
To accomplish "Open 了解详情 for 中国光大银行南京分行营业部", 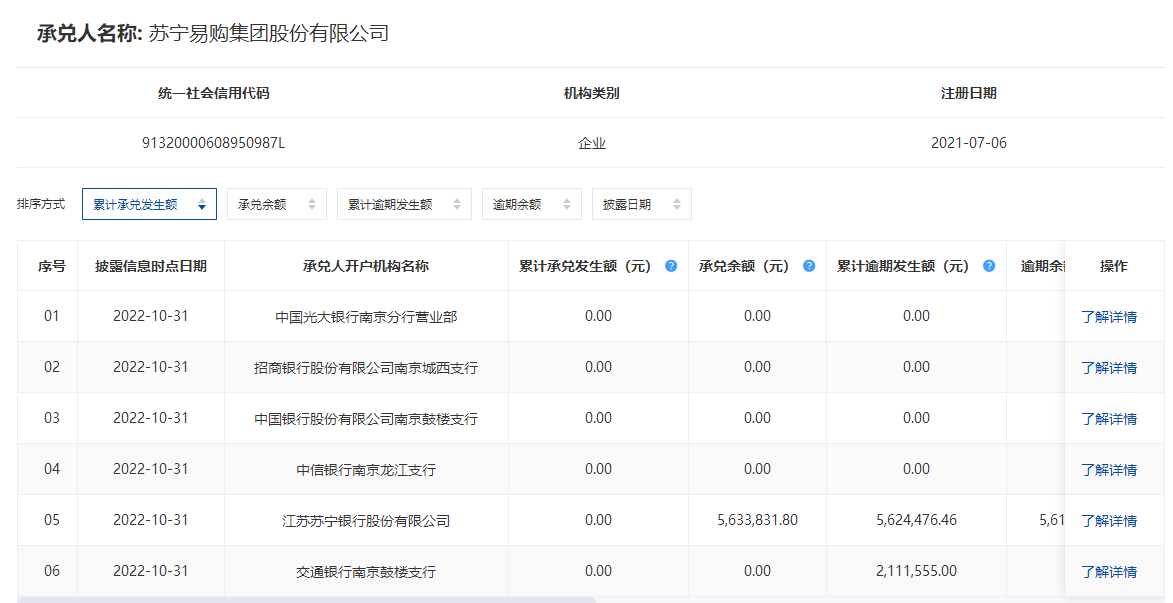I will click(x=1109, y=316).
